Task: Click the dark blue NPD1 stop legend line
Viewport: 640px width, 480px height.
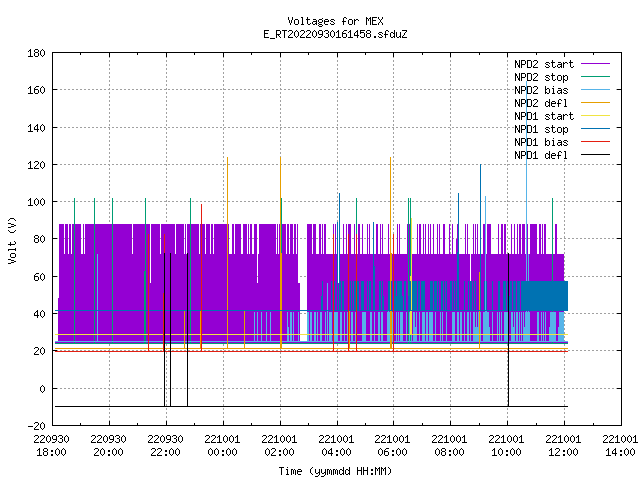Action: pos(596,129)
